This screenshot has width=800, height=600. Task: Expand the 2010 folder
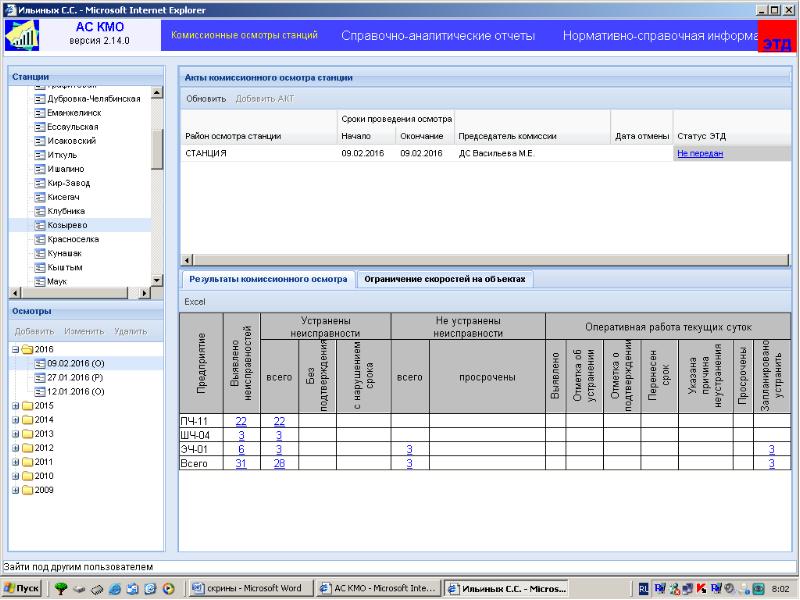pos(15,476)
